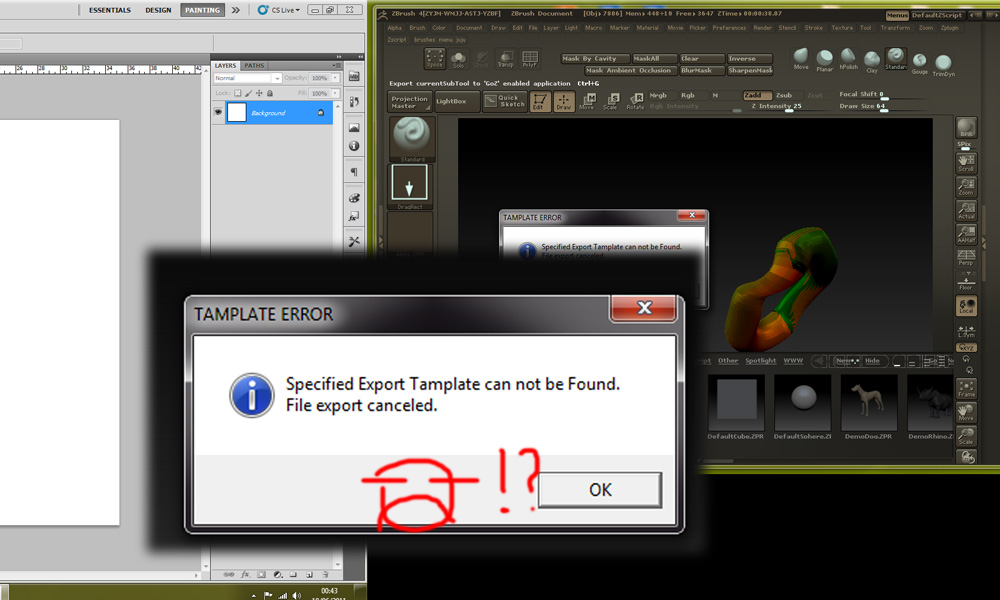Click the Zoom canvas icon in right shelf

click(966, 187)
